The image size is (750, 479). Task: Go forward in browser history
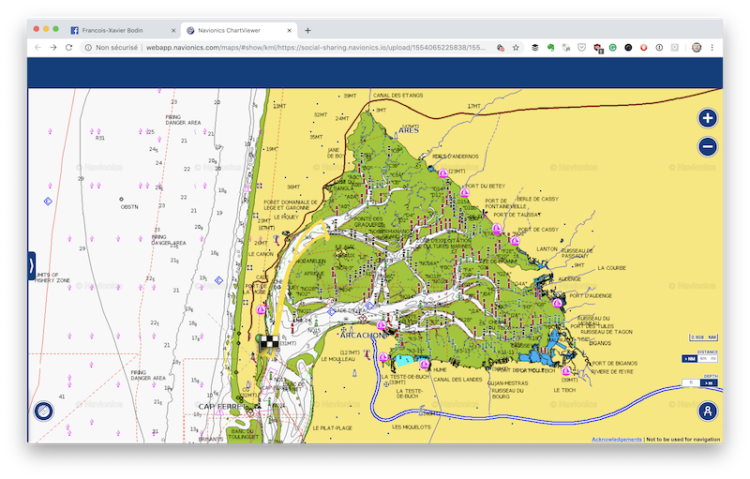coord(53,47)
